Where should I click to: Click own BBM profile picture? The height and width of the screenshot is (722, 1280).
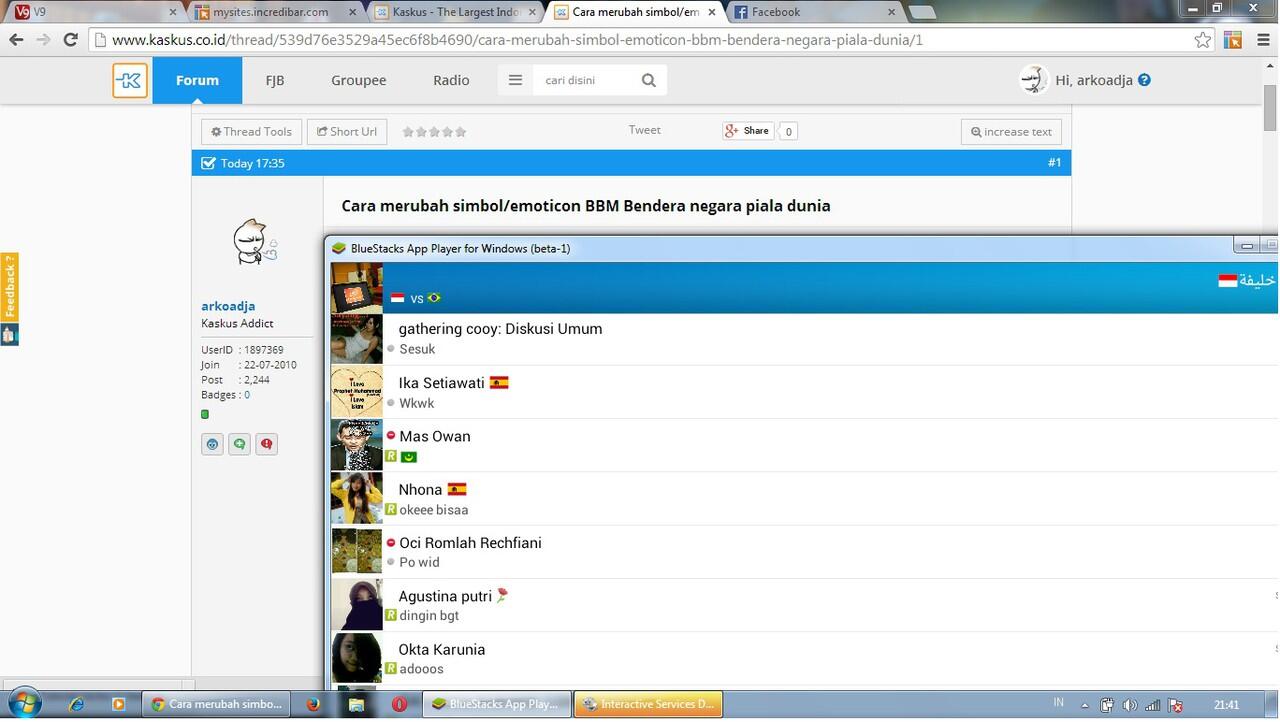pos(357,288)
